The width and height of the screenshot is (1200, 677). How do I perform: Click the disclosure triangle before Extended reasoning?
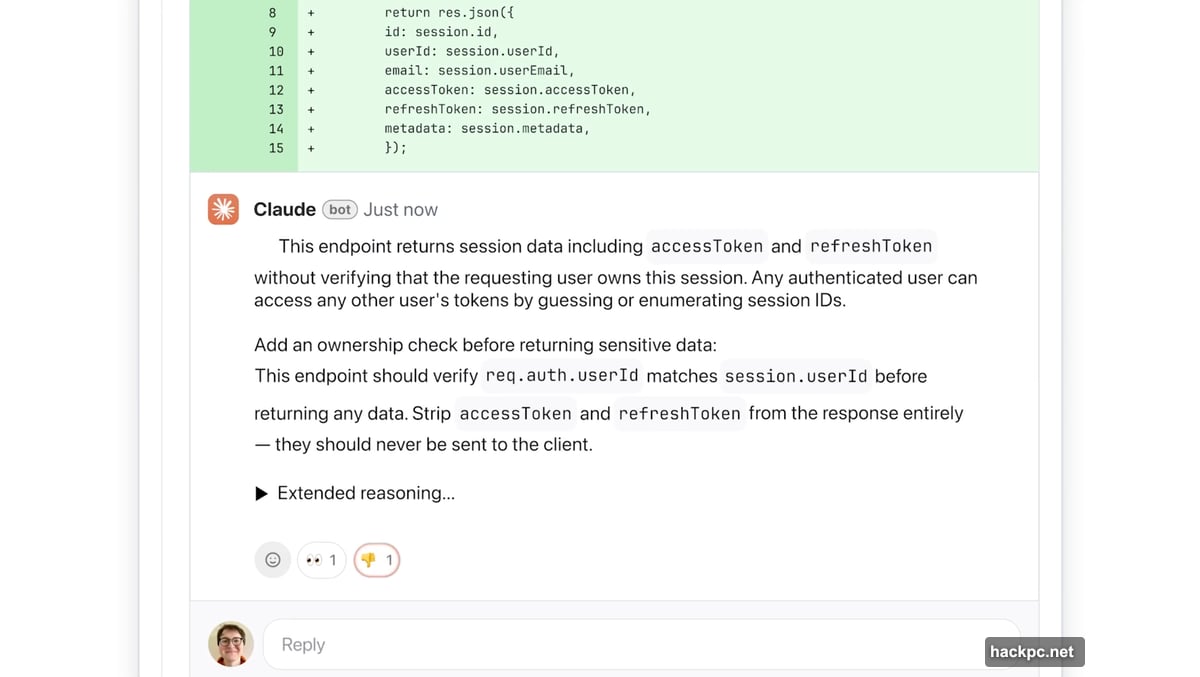[x=260, y=492]
